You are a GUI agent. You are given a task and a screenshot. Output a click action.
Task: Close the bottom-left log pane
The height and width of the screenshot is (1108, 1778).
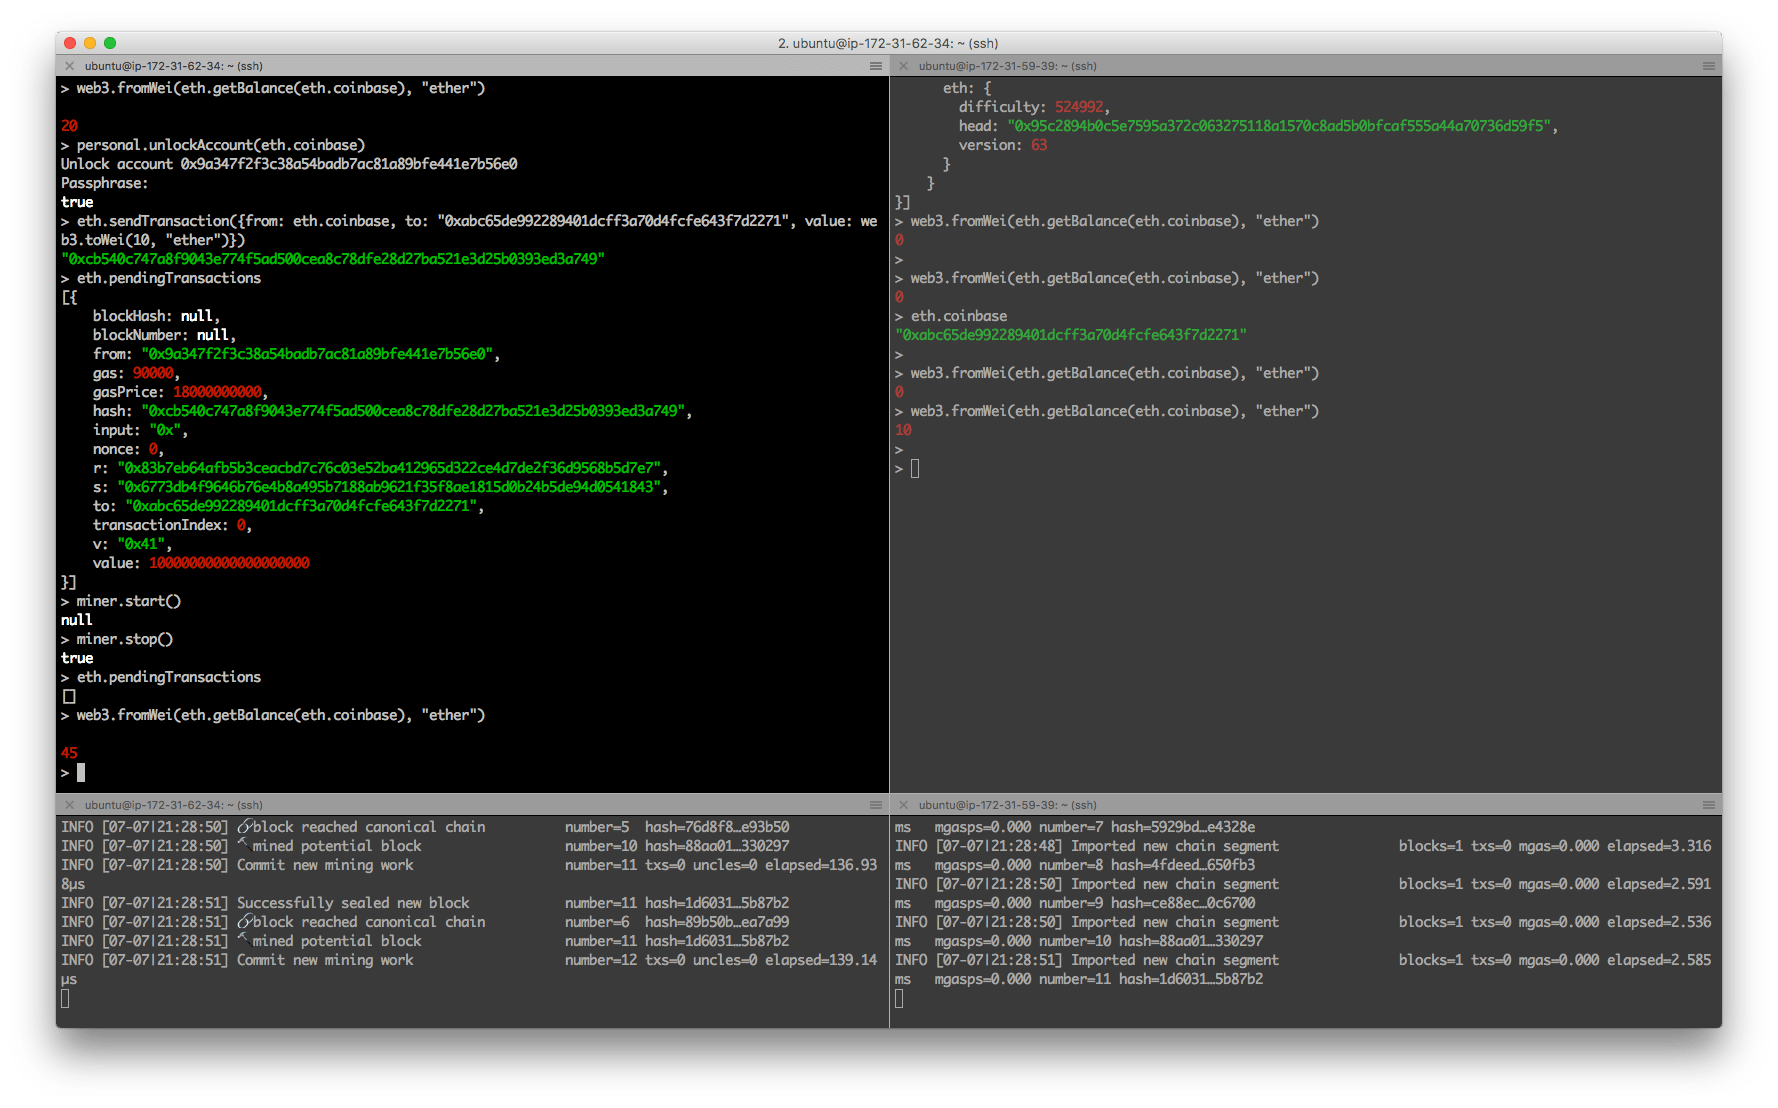(x=69, y=805)
